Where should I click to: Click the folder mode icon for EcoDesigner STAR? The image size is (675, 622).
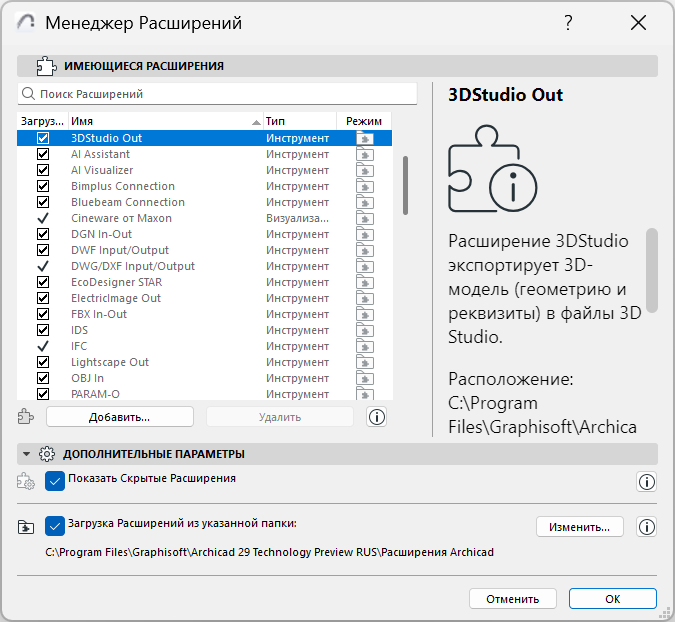(365, 282)
